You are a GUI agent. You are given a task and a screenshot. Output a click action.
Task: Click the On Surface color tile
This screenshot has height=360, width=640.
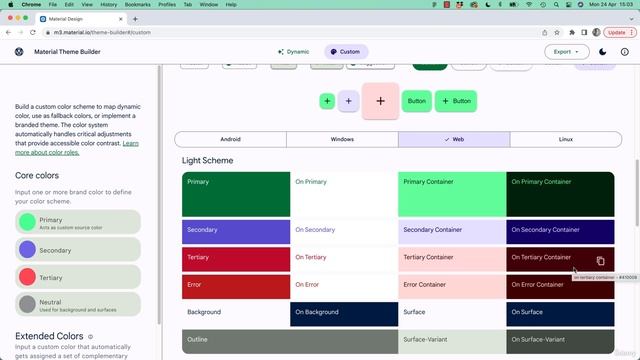pos(560,314)
